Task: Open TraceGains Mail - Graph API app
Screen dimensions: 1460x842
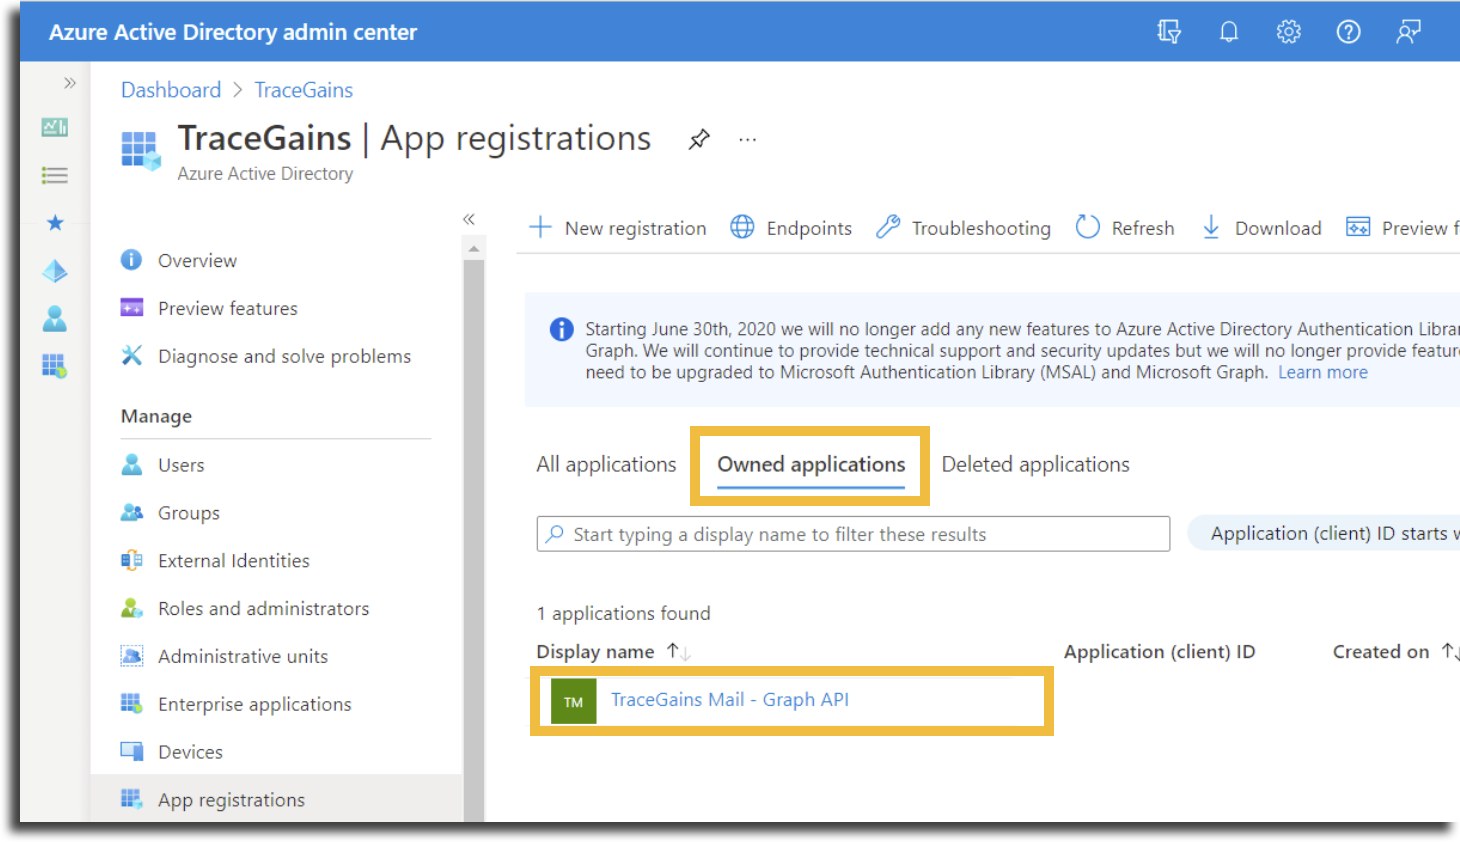Action: pos(729,700)
